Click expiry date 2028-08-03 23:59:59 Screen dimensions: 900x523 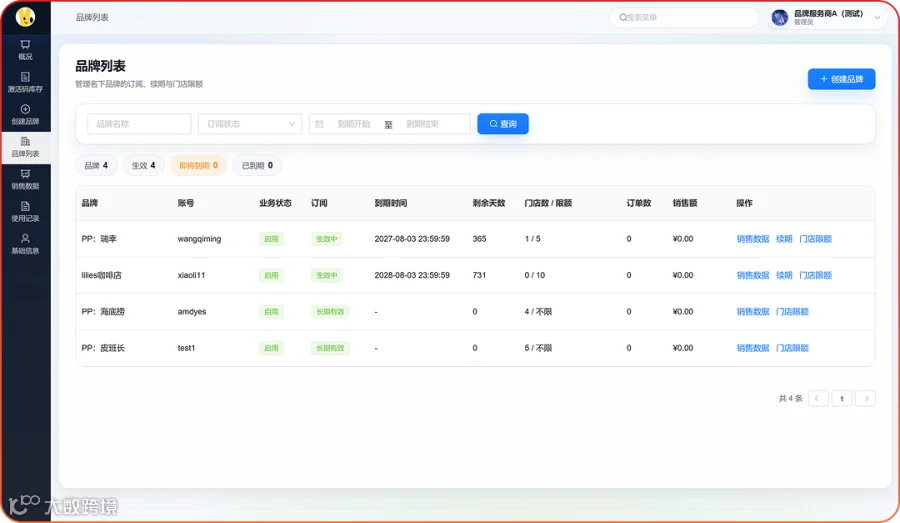click(x=412, y=276)
